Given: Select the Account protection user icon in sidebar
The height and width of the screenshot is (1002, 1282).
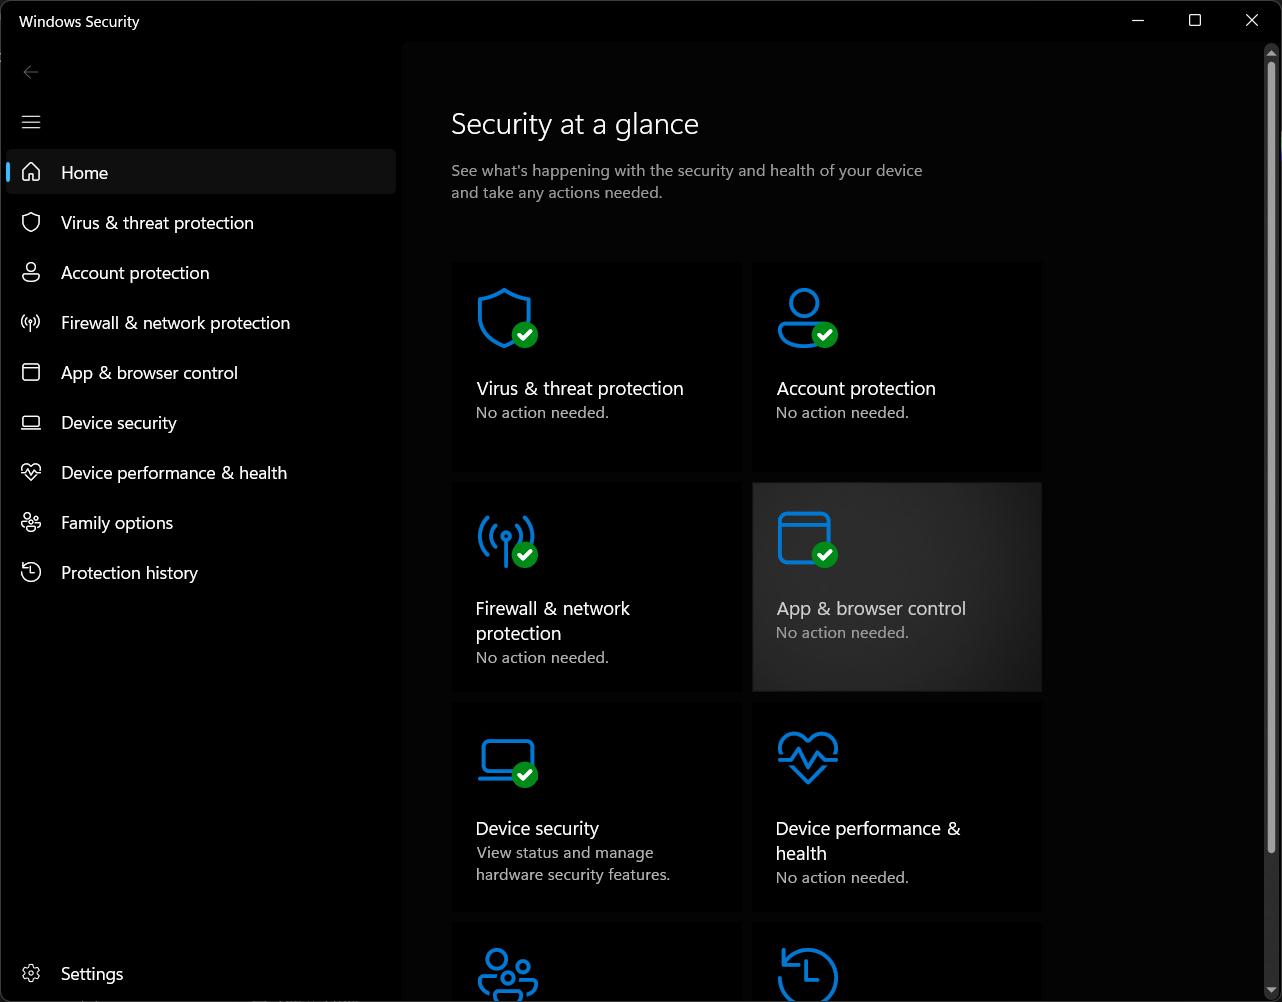Looking at the screenshot, I should click(31, 272).
